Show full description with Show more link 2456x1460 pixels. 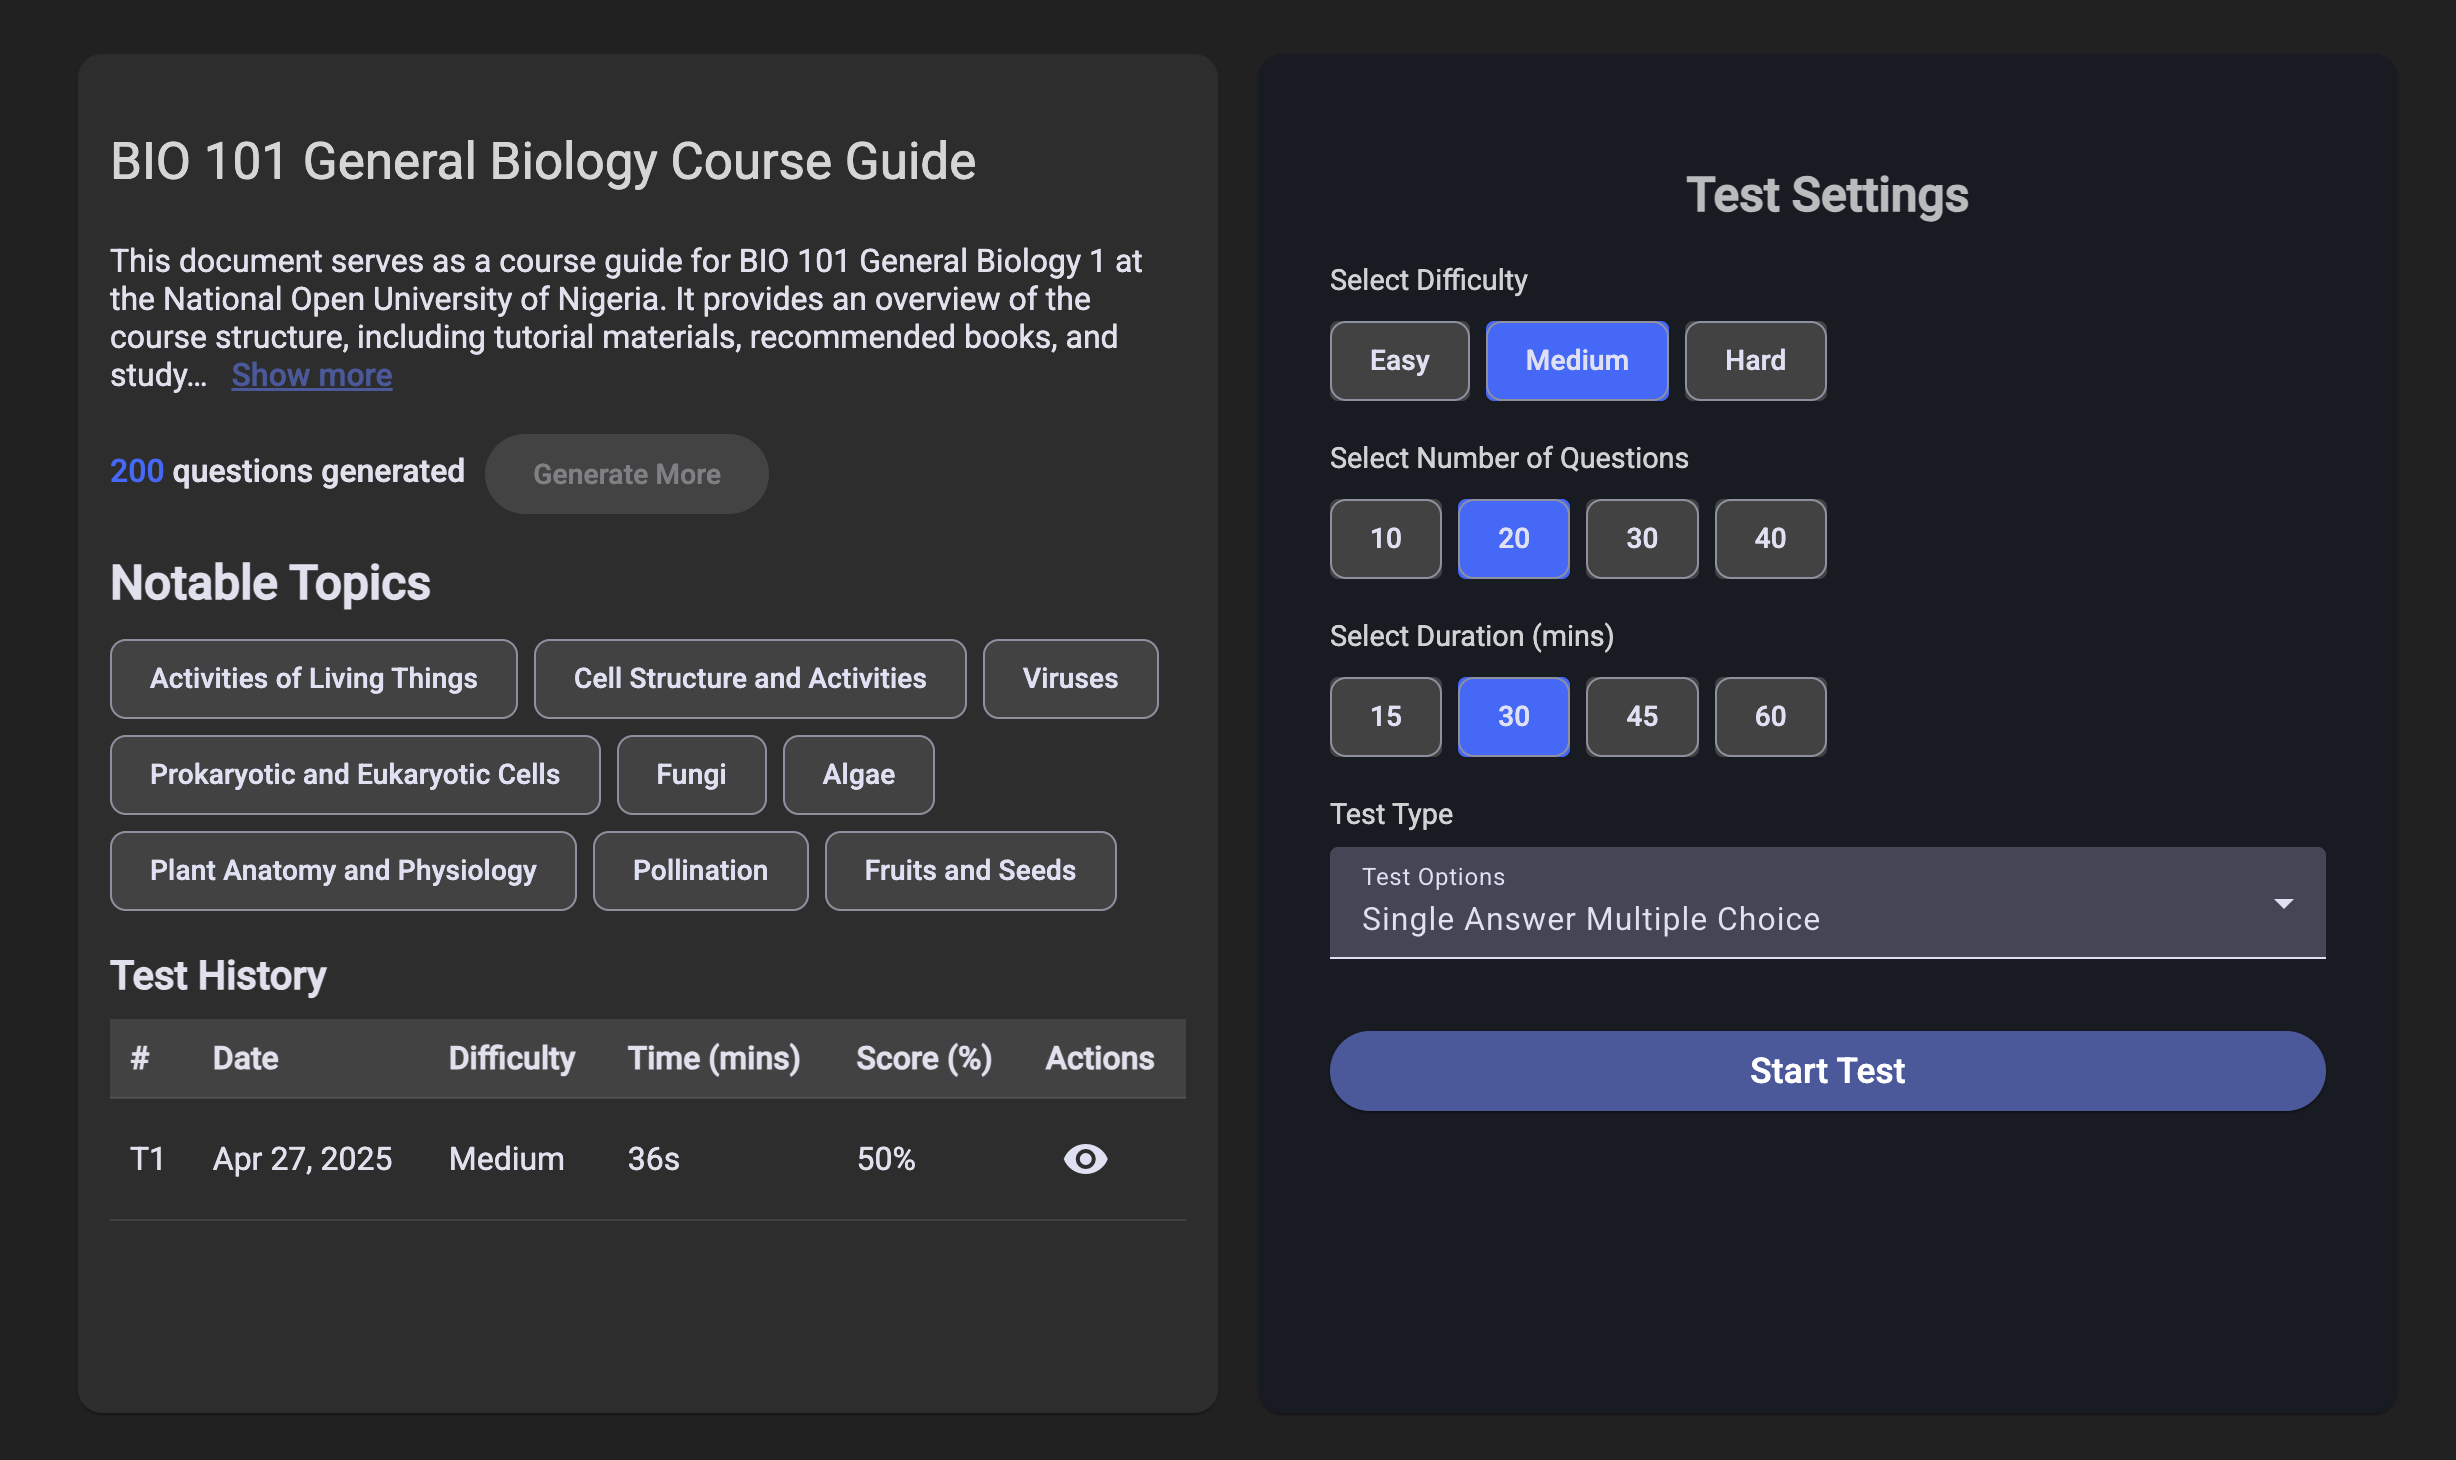click(x=311, y=374)
